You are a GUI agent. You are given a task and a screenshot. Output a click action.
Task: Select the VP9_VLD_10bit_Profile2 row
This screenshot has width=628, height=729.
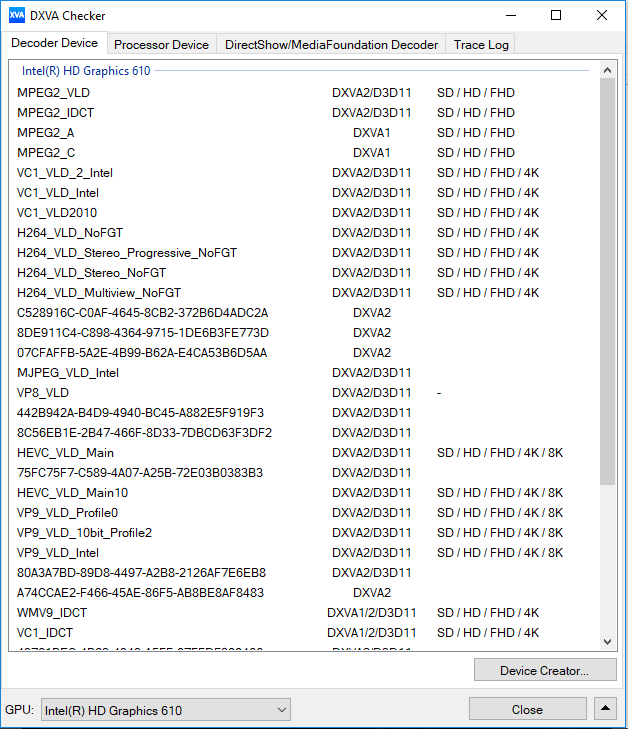(303, 533)
